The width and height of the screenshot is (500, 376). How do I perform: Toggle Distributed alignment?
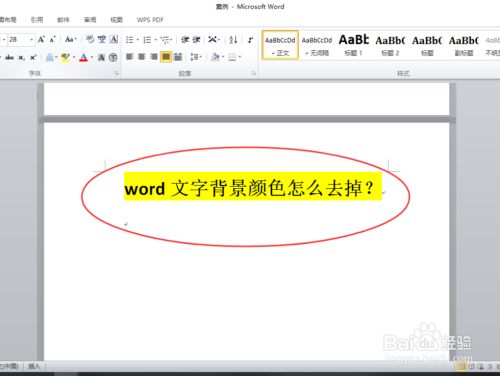tap(178, 57)
